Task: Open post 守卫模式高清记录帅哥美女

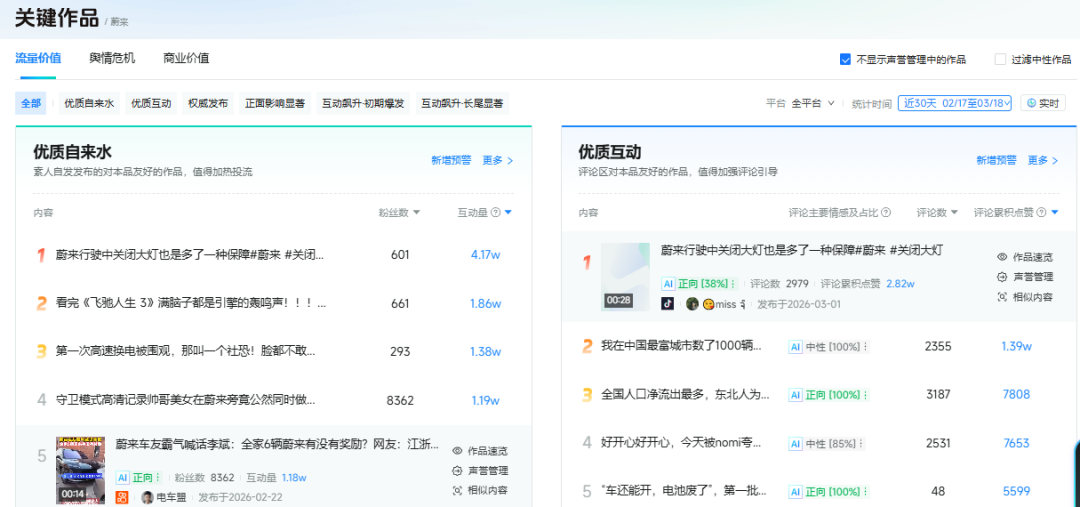Action: [186, 400]
